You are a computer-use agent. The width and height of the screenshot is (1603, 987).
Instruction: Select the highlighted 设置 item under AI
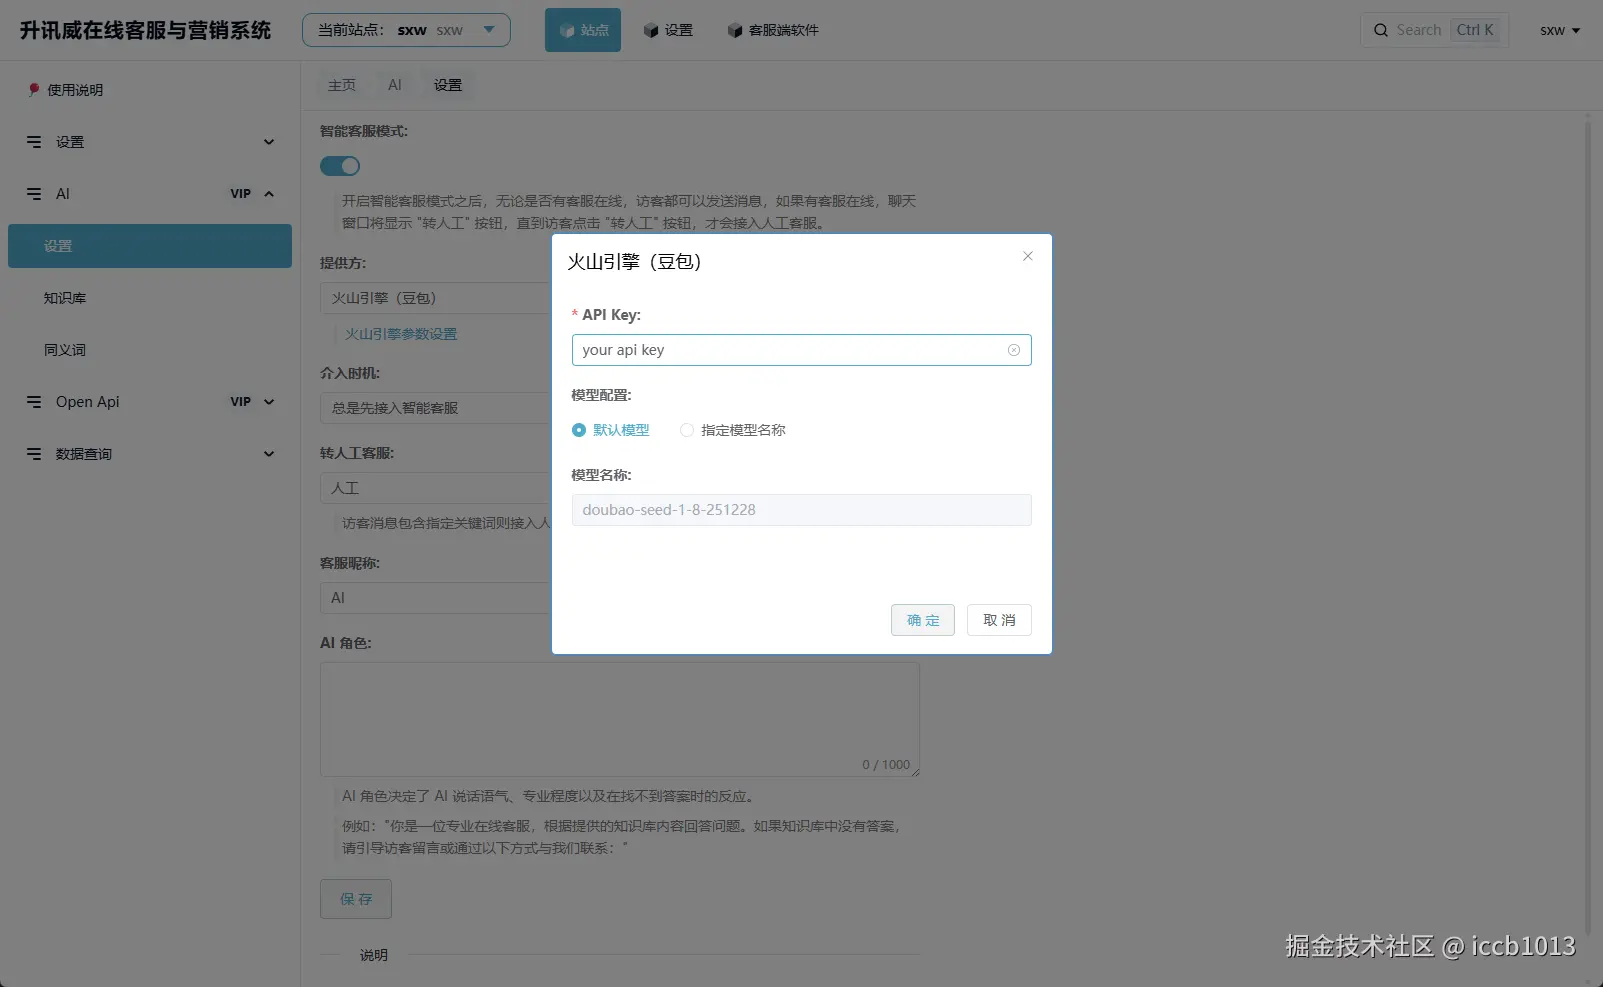point(150,246)
